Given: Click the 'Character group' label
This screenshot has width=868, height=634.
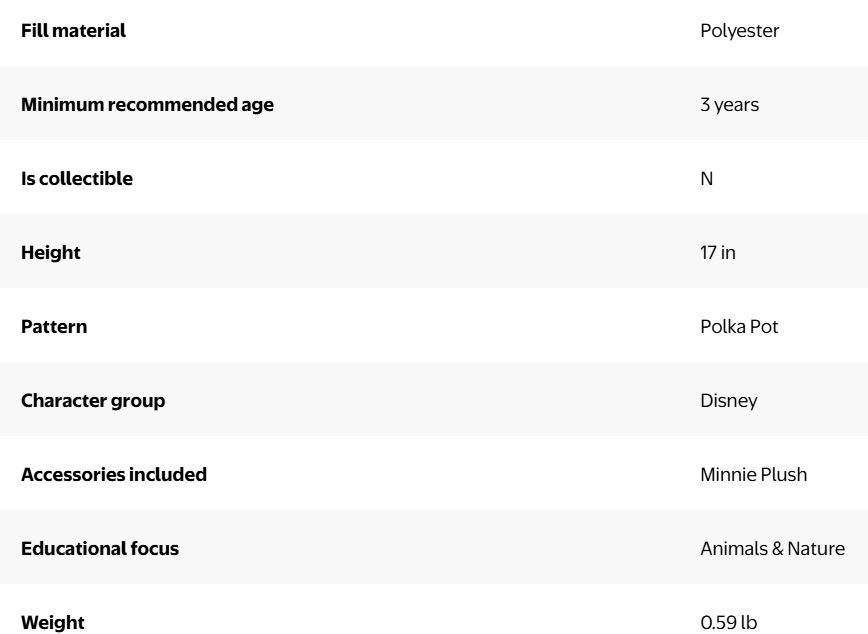Looking at the screenshot, I should (x=93, y=401).
